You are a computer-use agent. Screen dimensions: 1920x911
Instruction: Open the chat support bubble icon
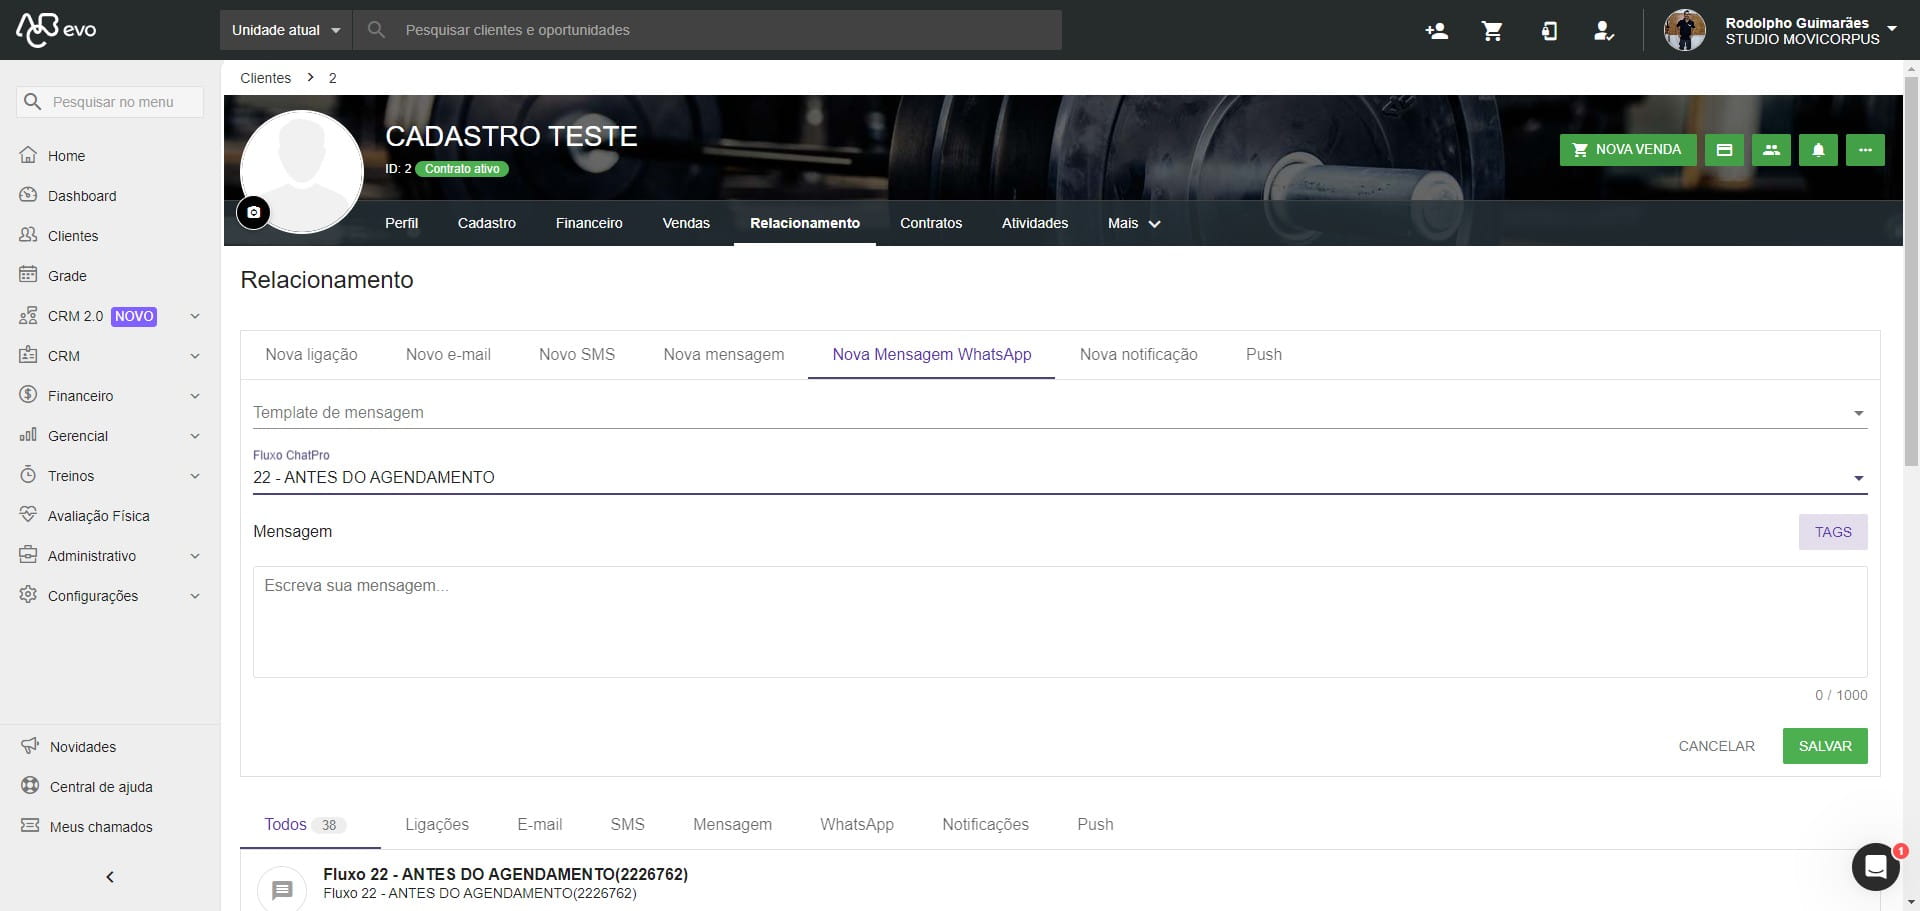point(1876,867)
